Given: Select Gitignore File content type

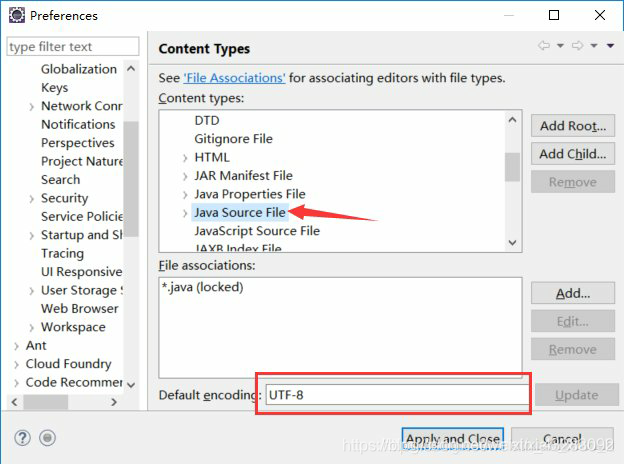Looking at the screenshot, I should click(234, 139).
